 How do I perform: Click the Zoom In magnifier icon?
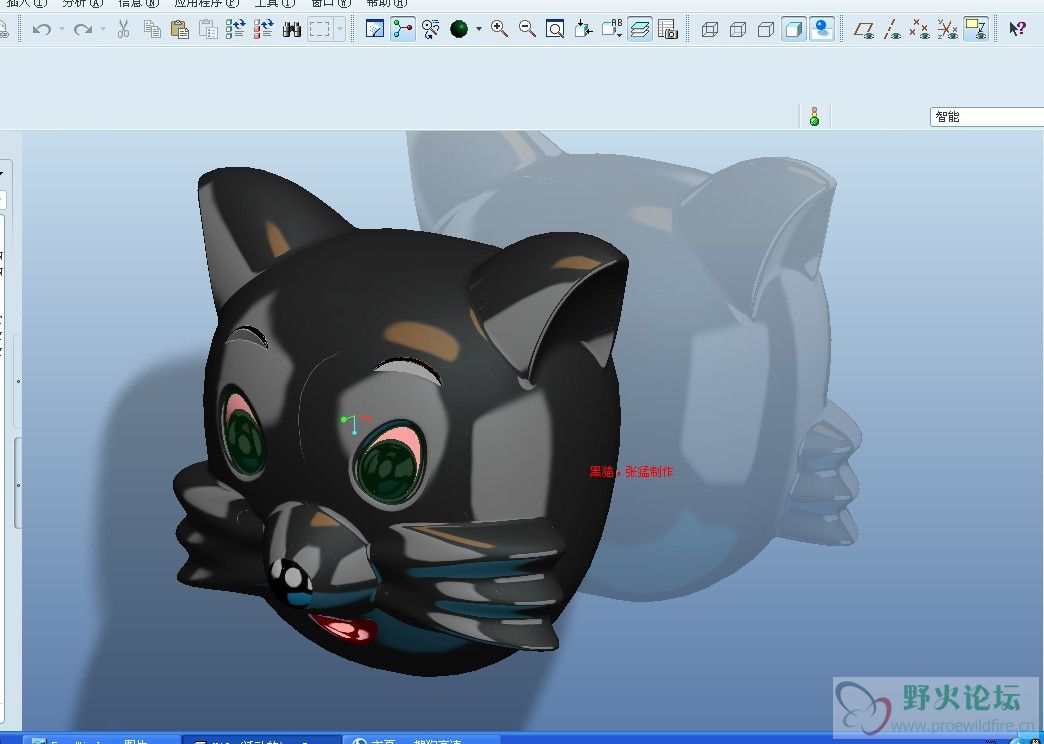point(499,29)
